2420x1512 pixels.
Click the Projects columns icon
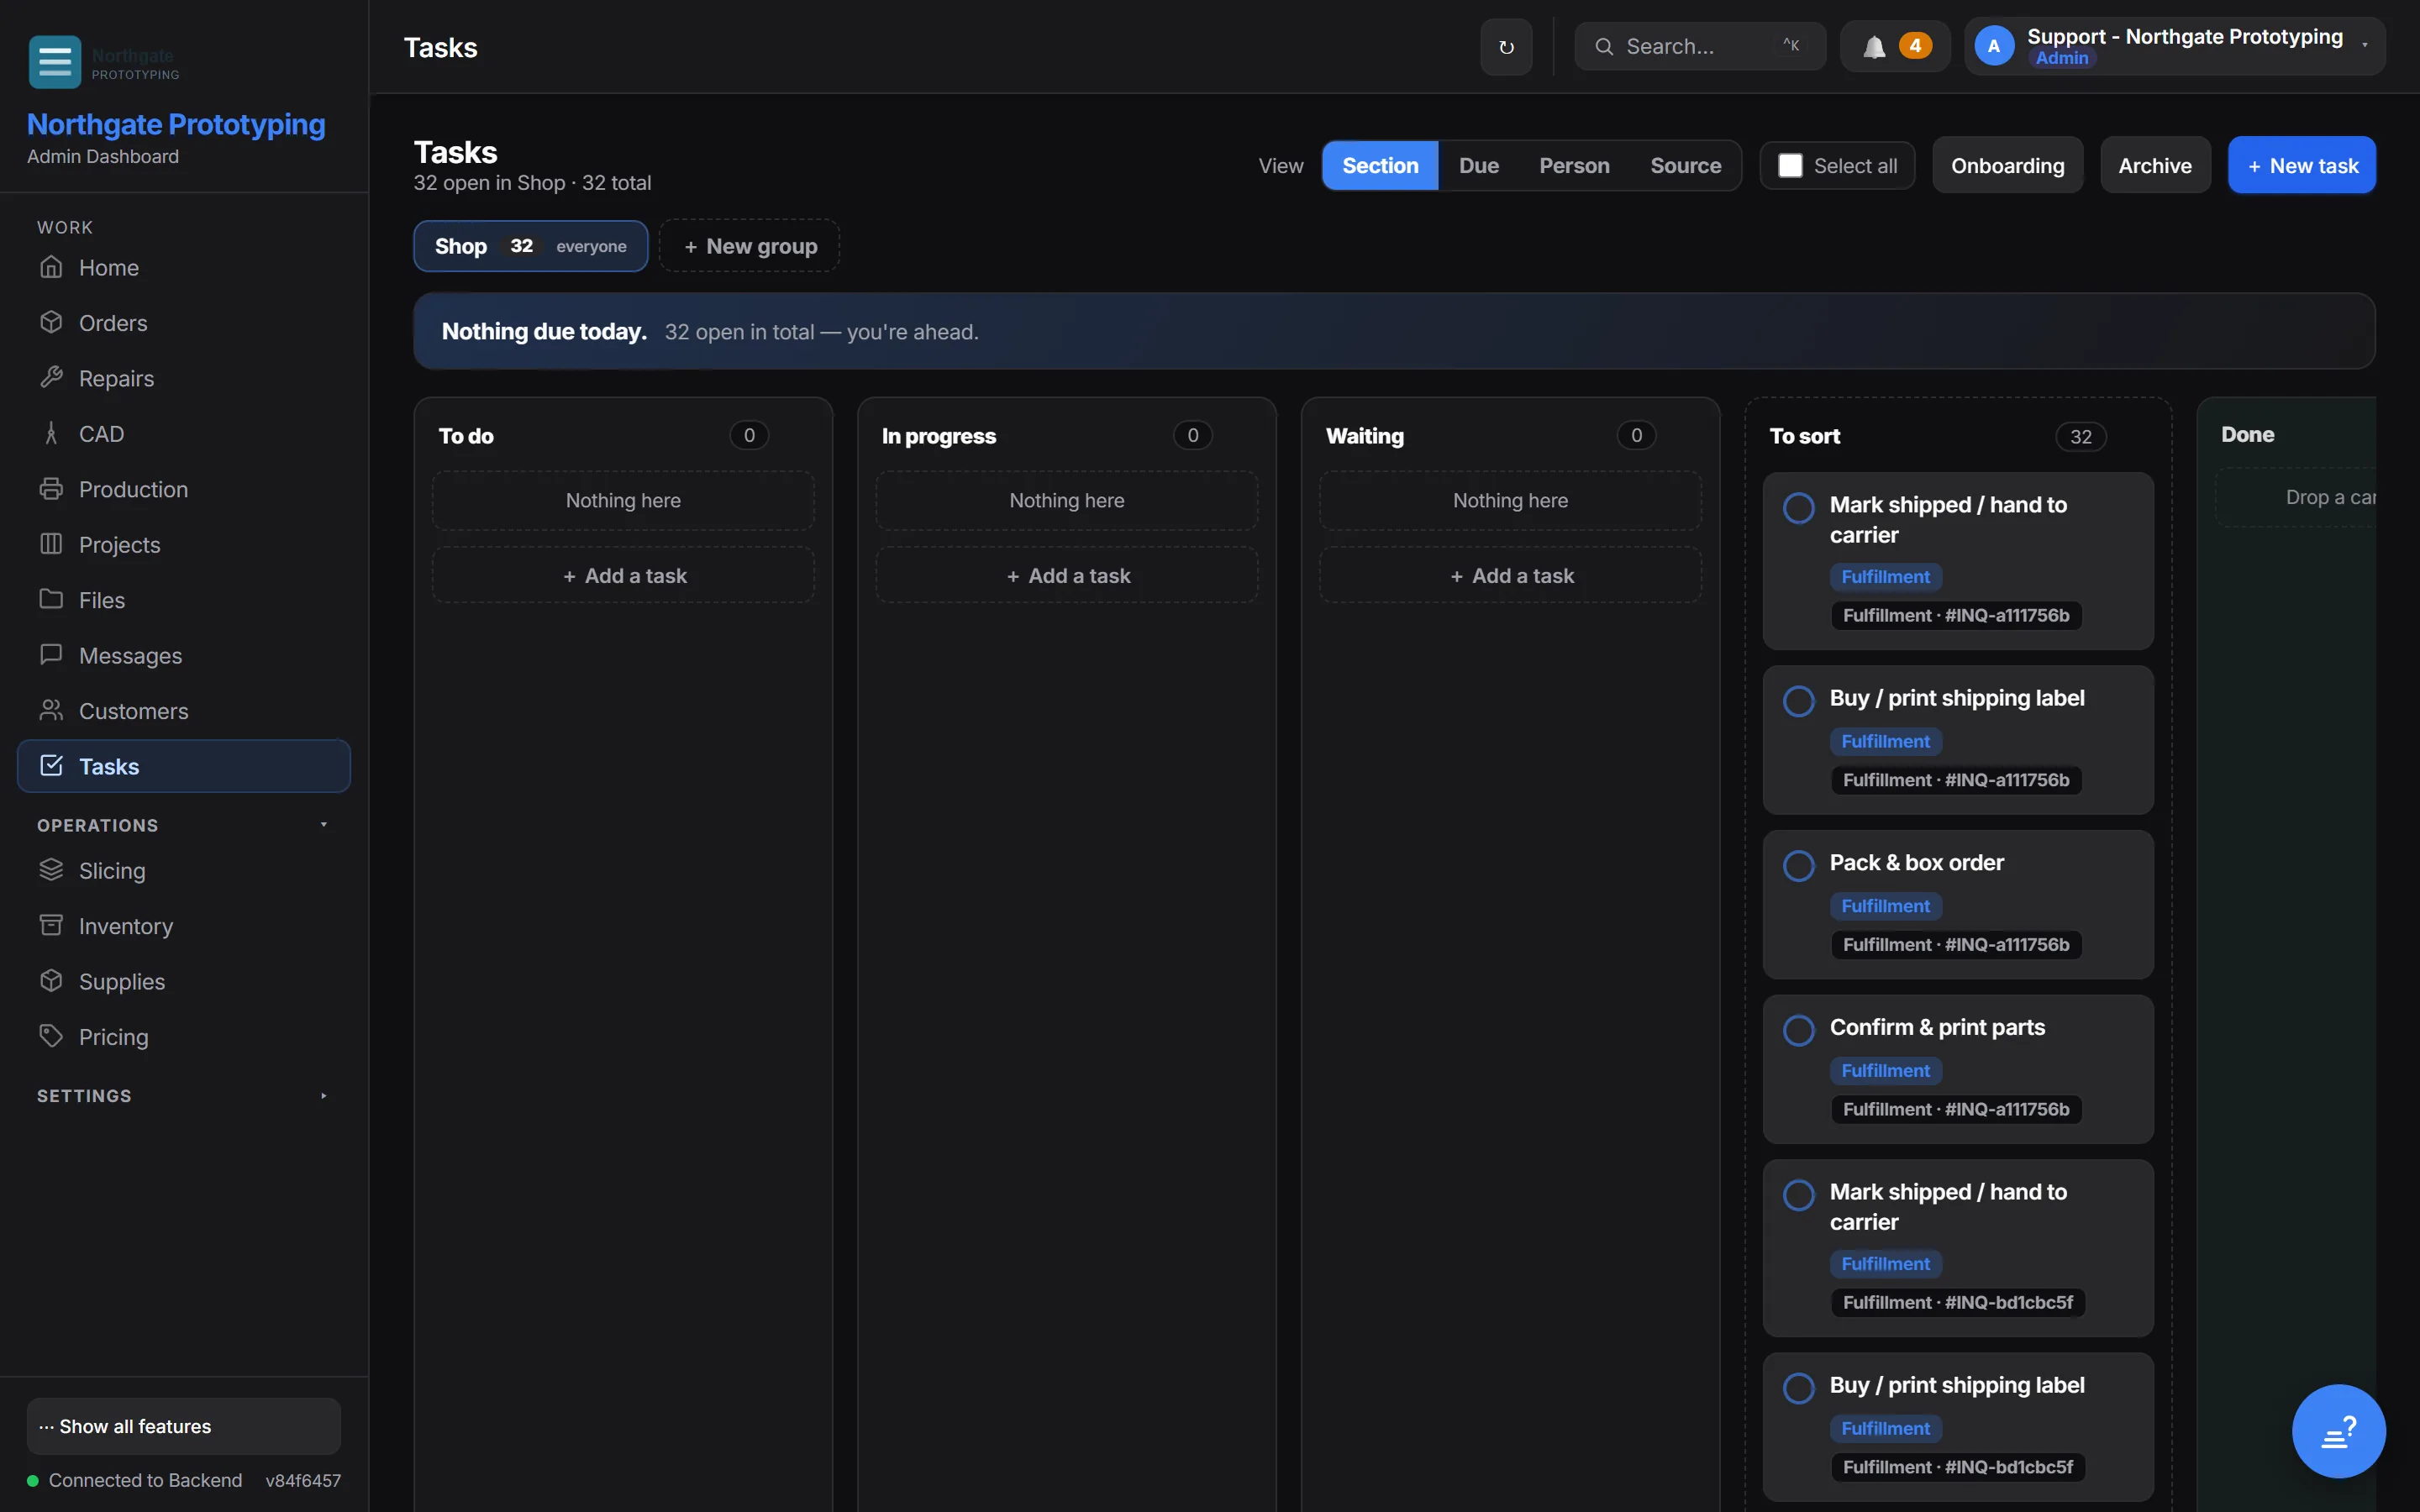(x=51, y=544)
